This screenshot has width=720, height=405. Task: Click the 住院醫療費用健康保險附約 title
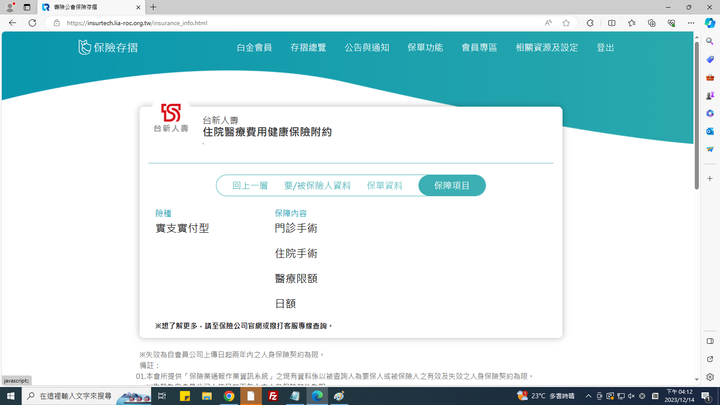(267, 132)
